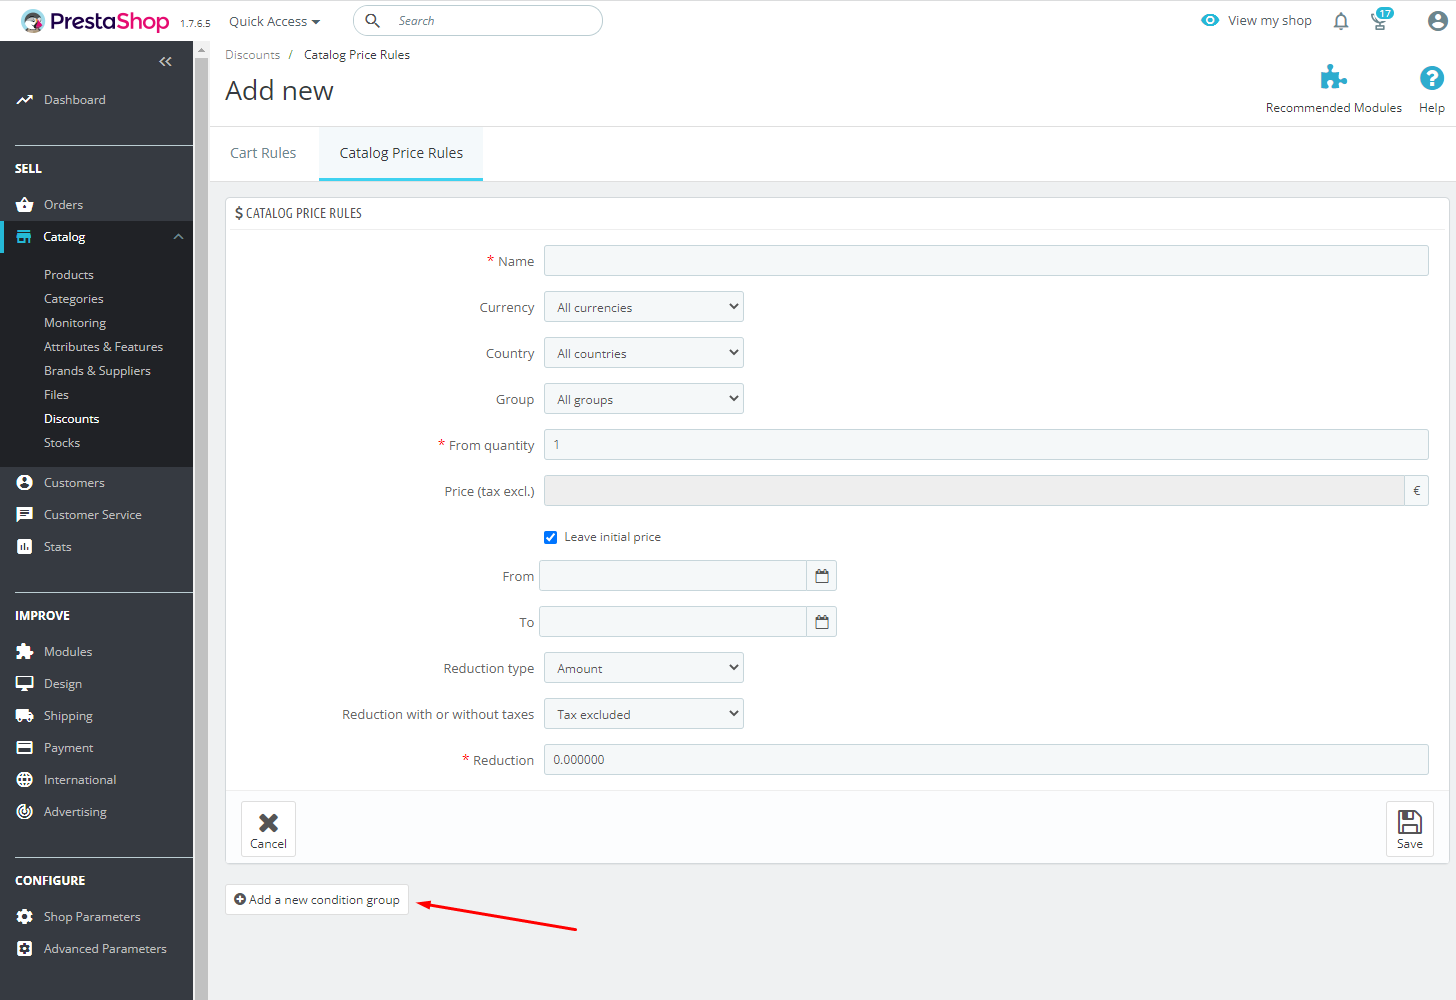Screen dimensions: 1456x1000
Task: Click the Advanced Parameters gear icon
Action: (25, 949)
